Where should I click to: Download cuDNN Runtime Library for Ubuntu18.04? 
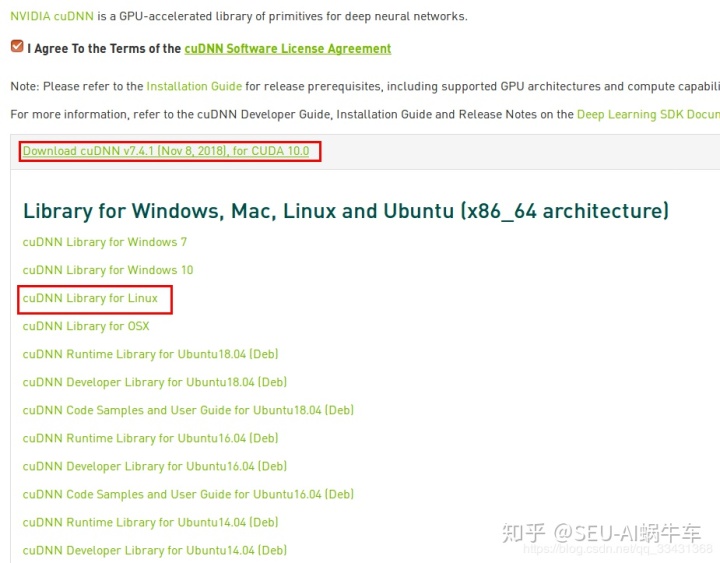151,354
